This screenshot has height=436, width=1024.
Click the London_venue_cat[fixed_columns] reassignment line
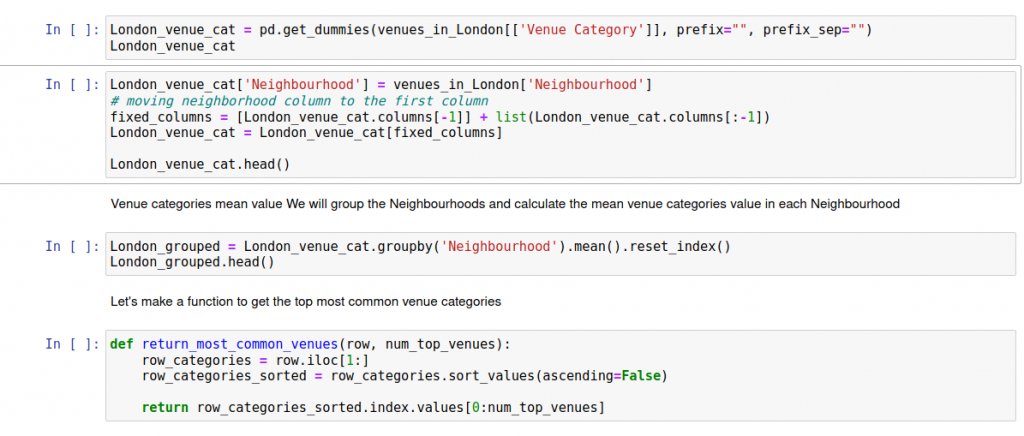(306, 132)
